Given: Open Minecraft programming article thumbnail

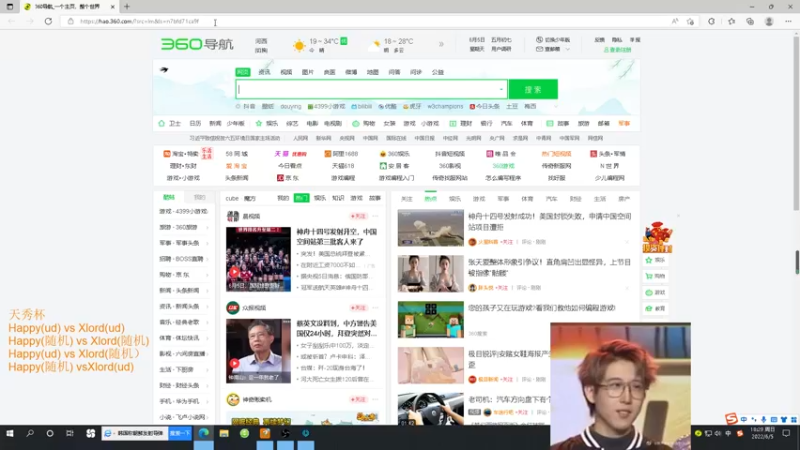Looking at the screenshot, I should click(x=431, y=319).
